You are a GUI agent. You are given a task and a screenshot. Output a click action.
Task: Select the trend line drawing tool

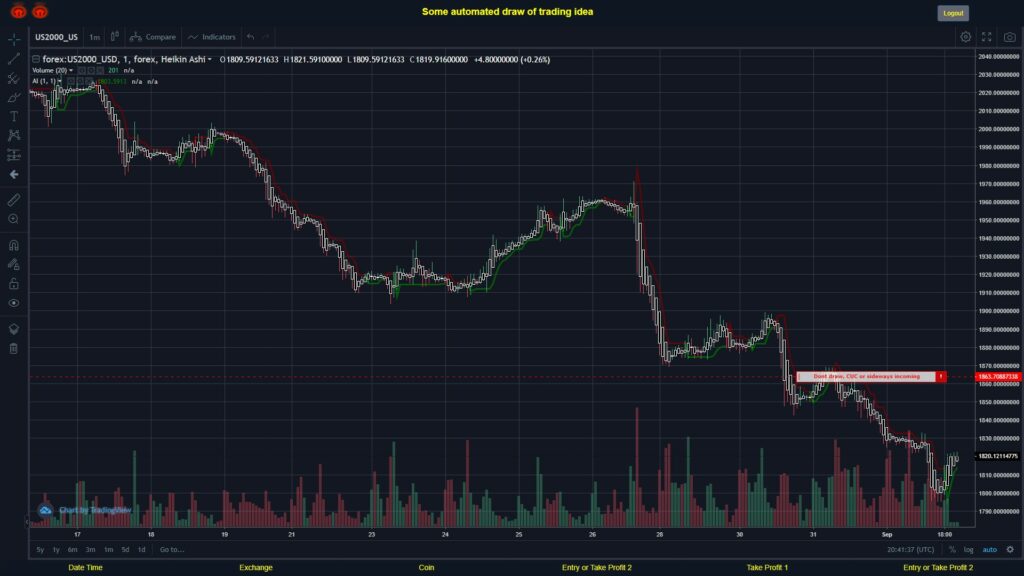pyautogui.click(x=14, y=59)
